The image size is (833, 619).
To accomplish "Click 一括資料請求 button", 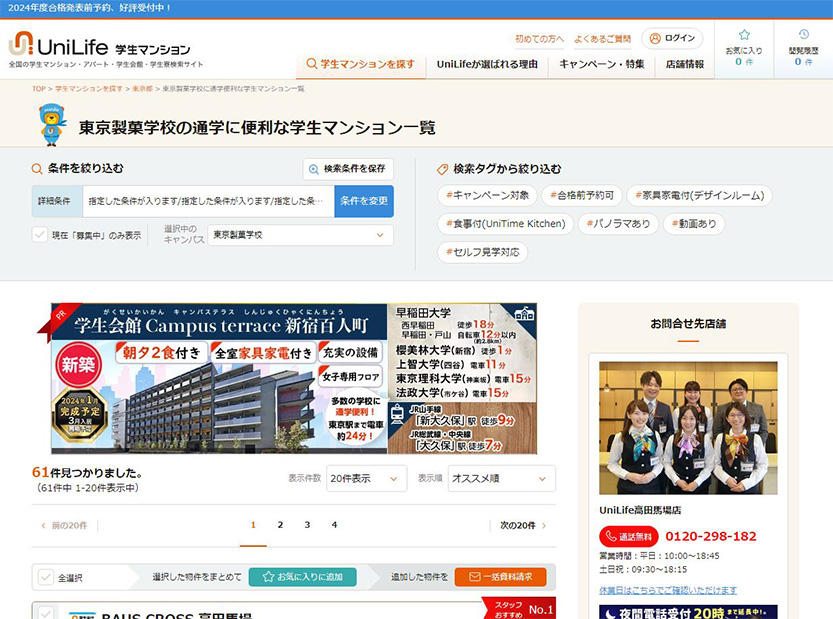I will [500, 577].
